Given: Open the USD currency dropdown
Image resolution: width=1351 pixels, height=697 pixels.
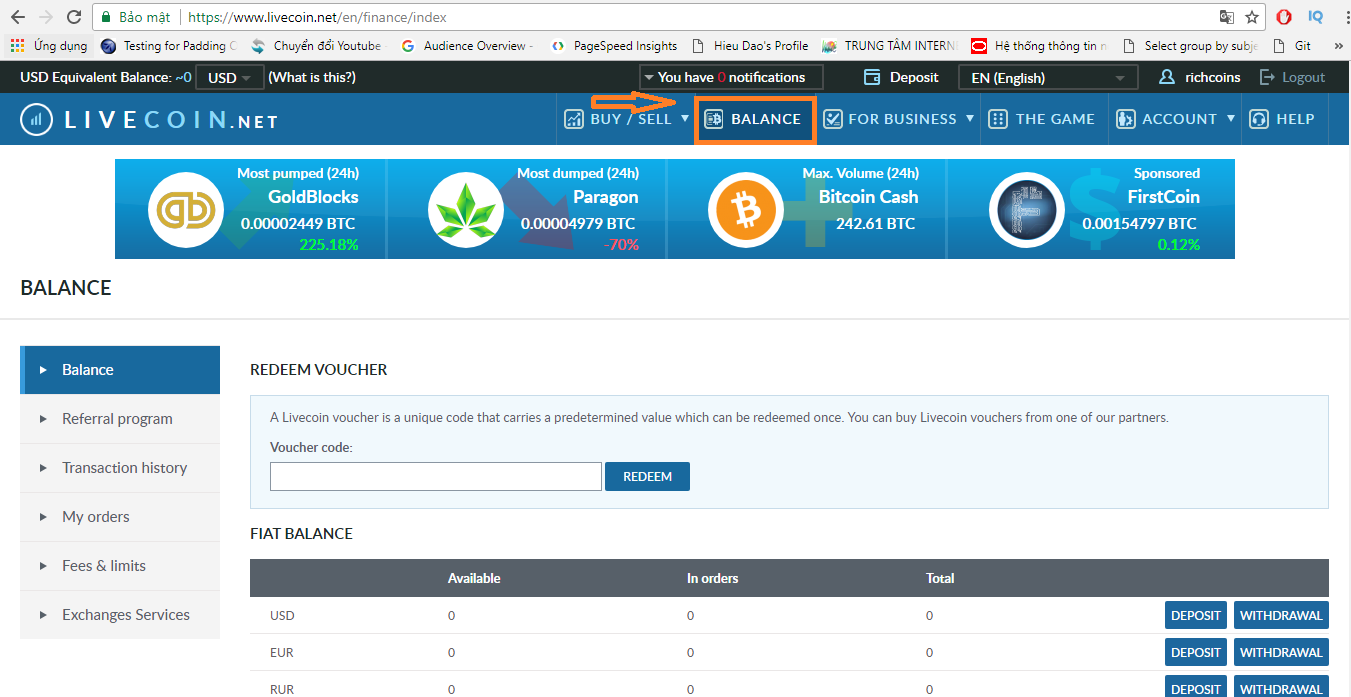Looking at the screenshot, I should click(x=229, y=78).
